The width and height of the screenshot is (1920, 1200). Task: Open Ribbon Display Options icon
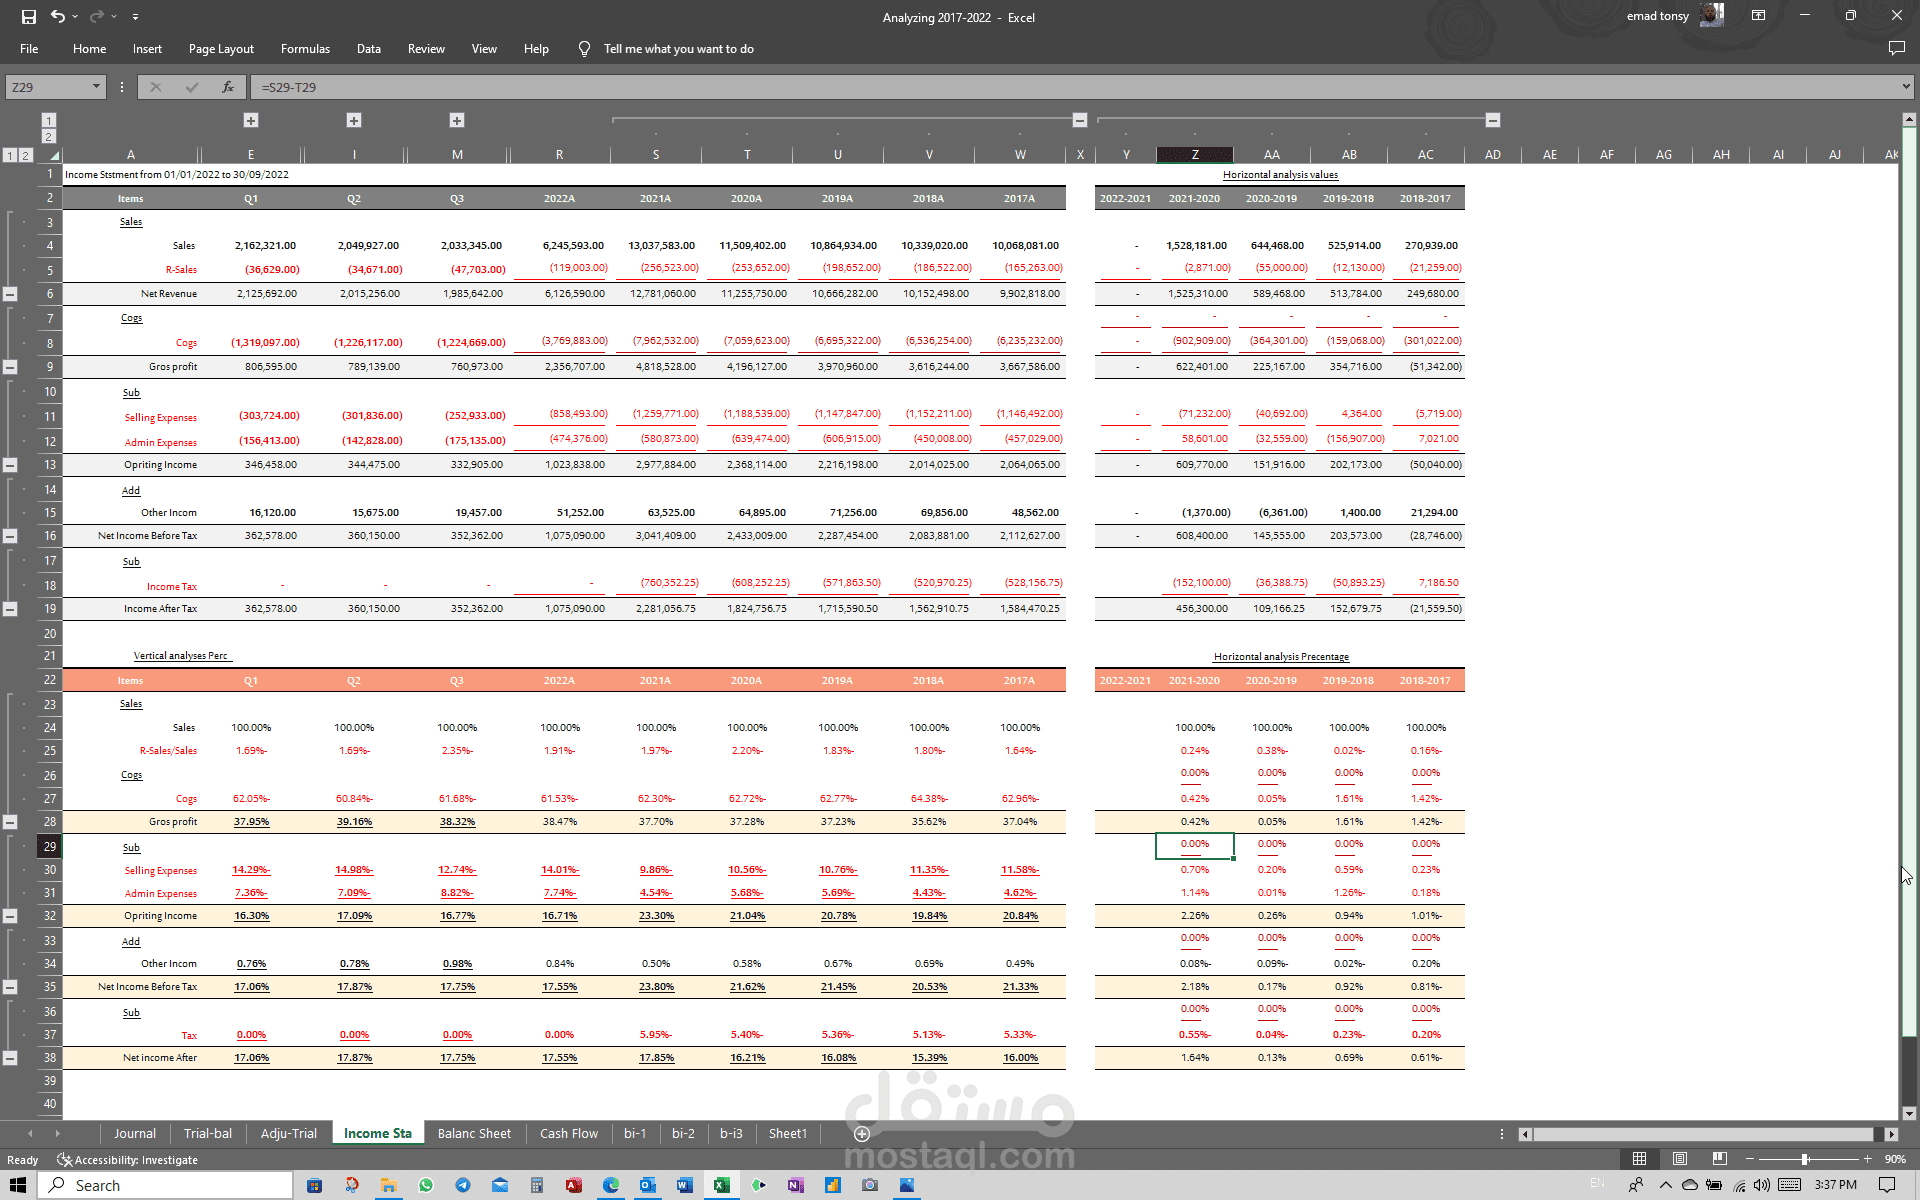1758,16
